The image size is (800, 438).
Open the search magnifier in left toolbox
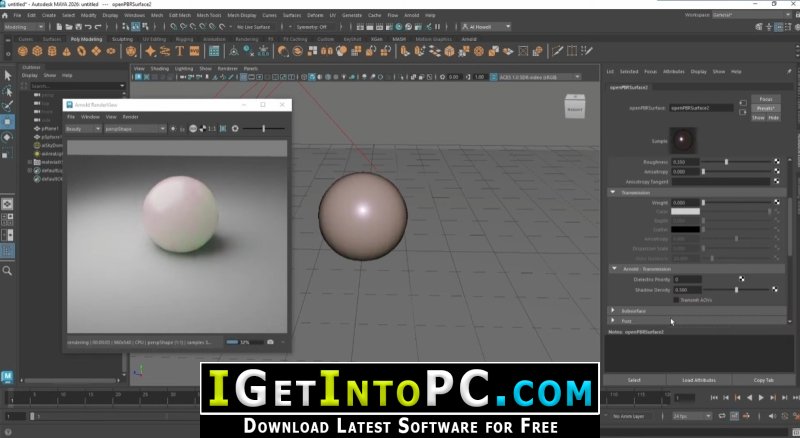click(7, 271)
